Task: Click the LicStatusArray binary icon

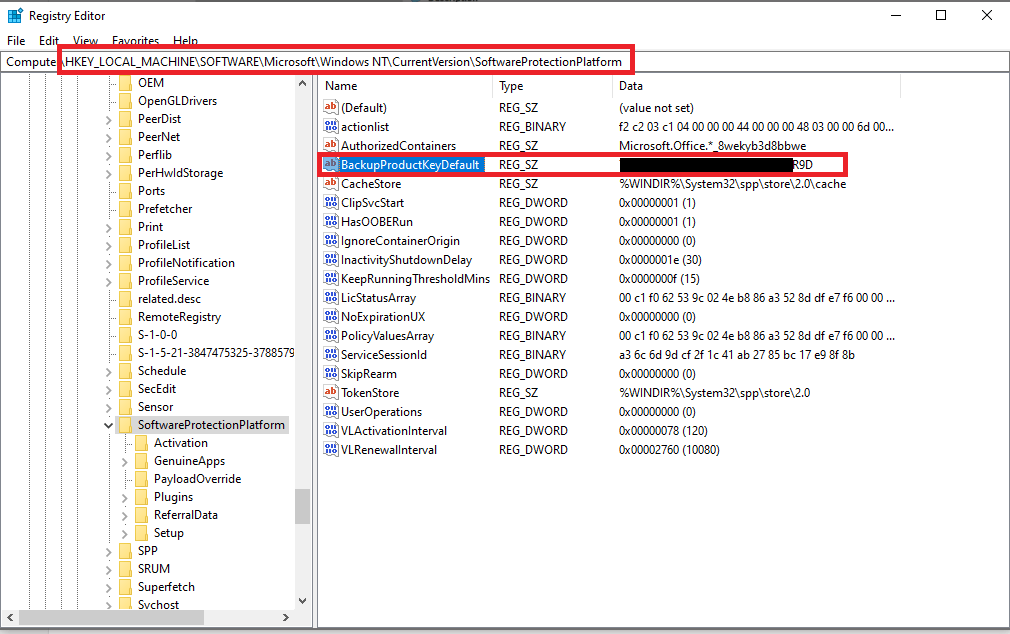Action: (330, 297)
